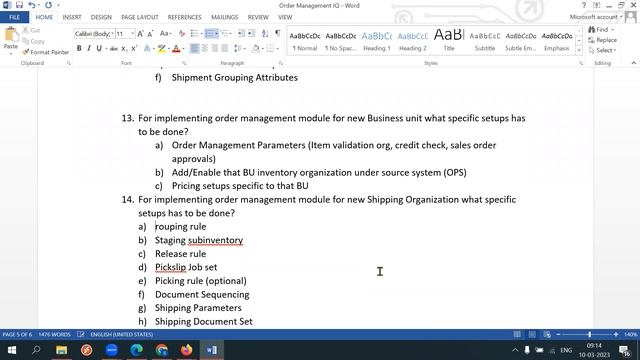Apply red font color
Screen dimensions: 640x360
176,49
